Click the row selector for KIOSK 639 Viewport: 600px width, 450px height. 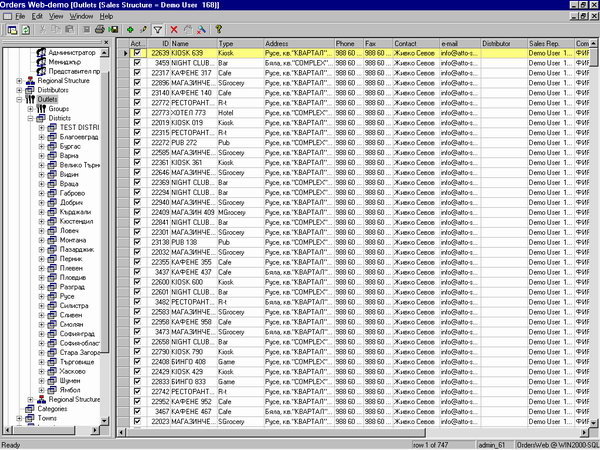123,53
